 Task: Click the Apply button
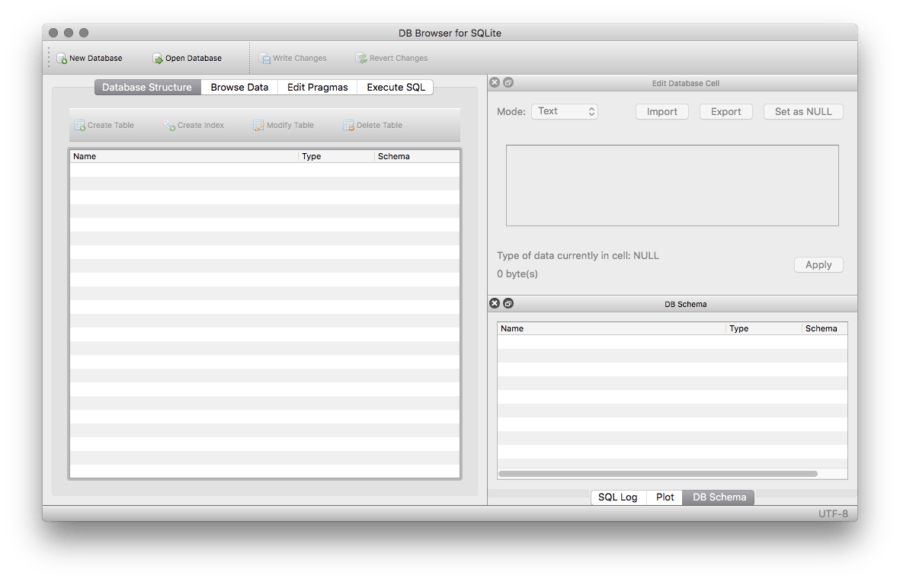[818, 265]
